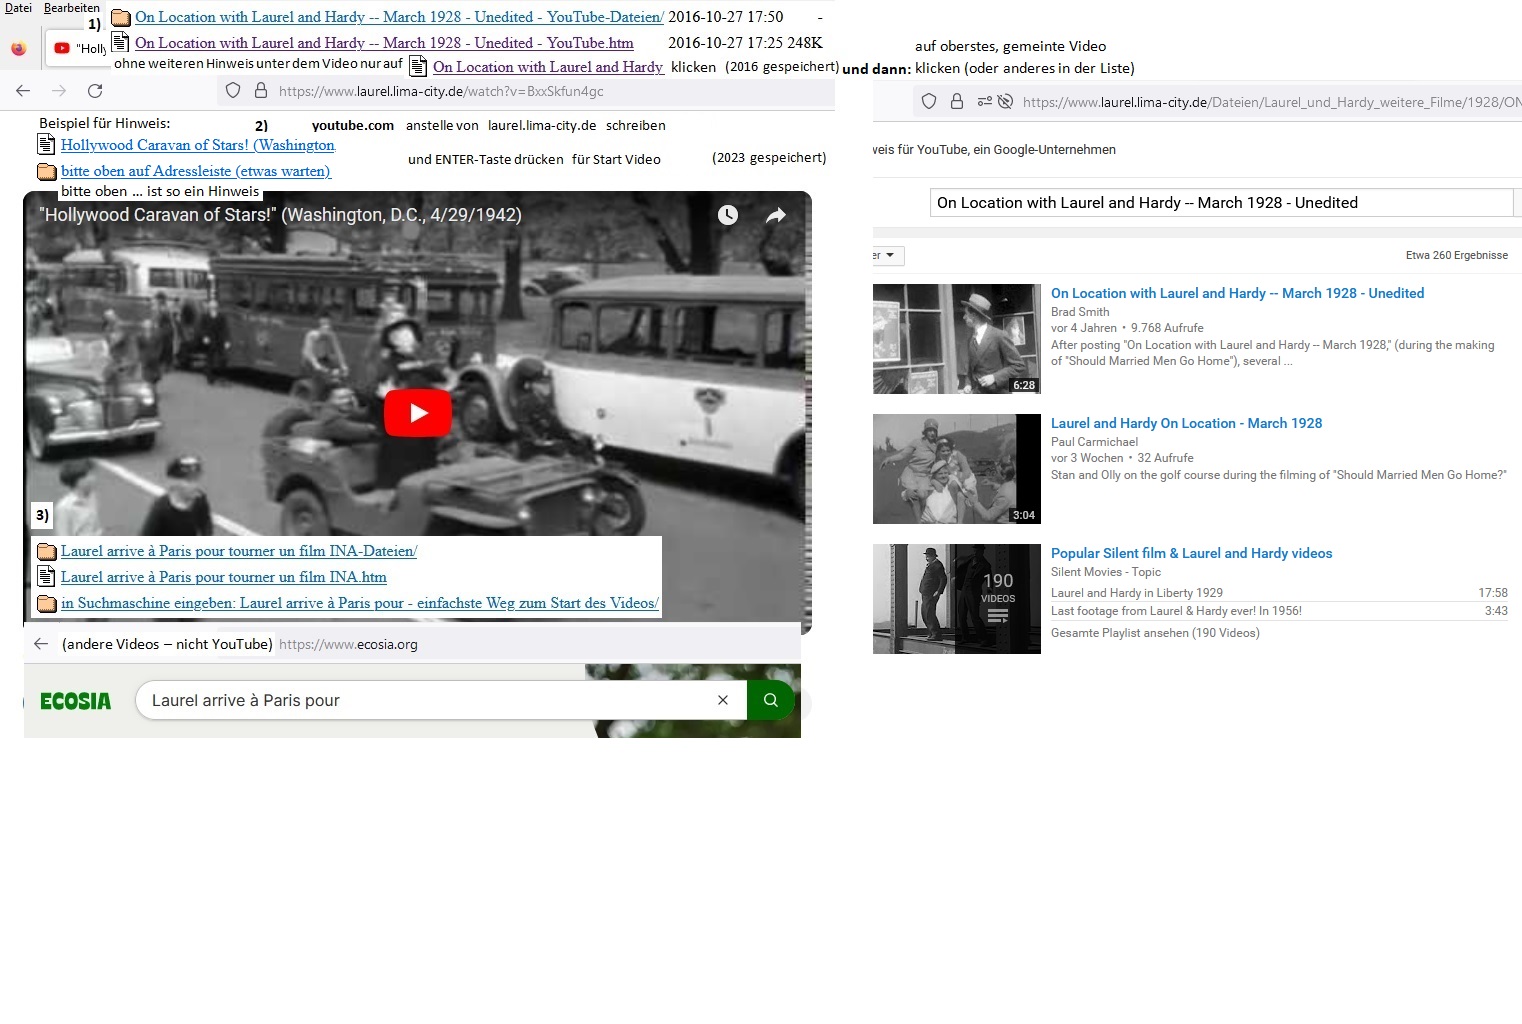Reload the left browser page

click(95, 91)
